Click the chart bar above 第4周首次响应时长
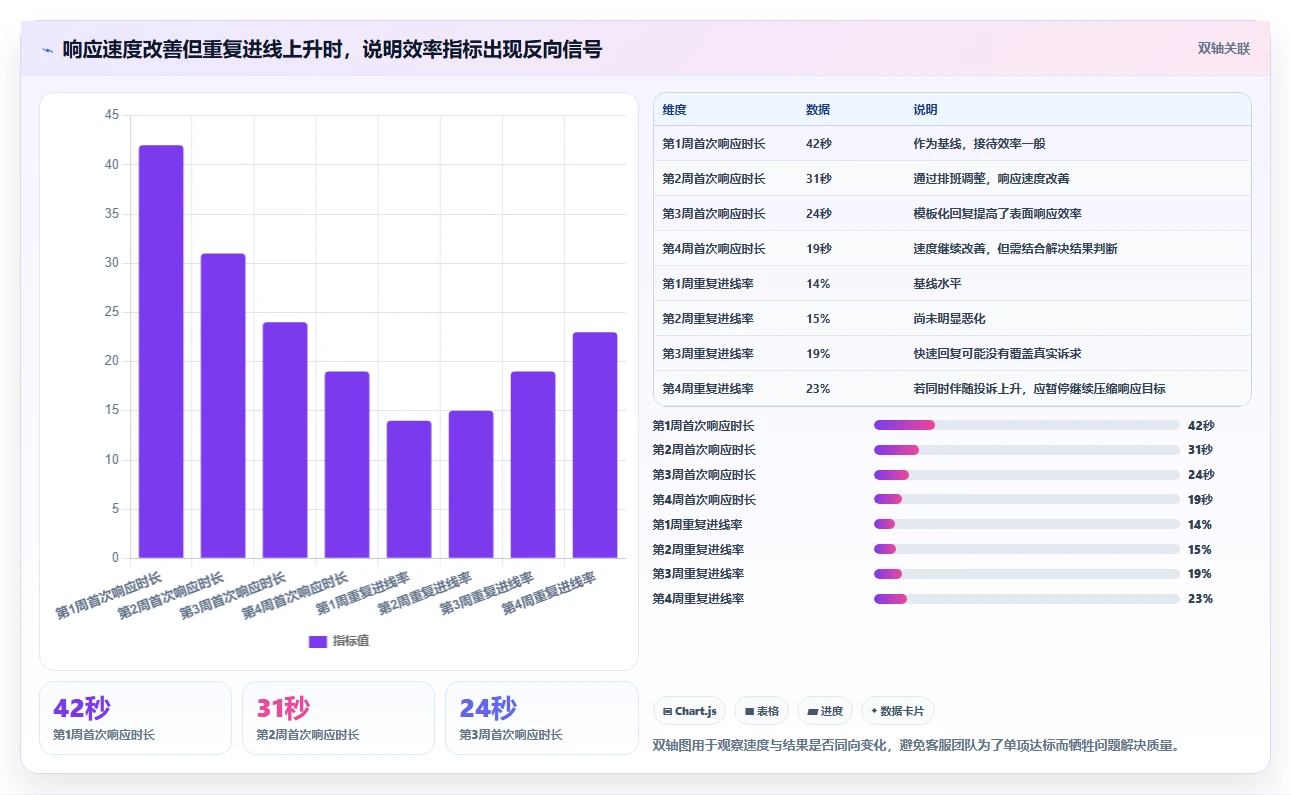 coord(347,464)
